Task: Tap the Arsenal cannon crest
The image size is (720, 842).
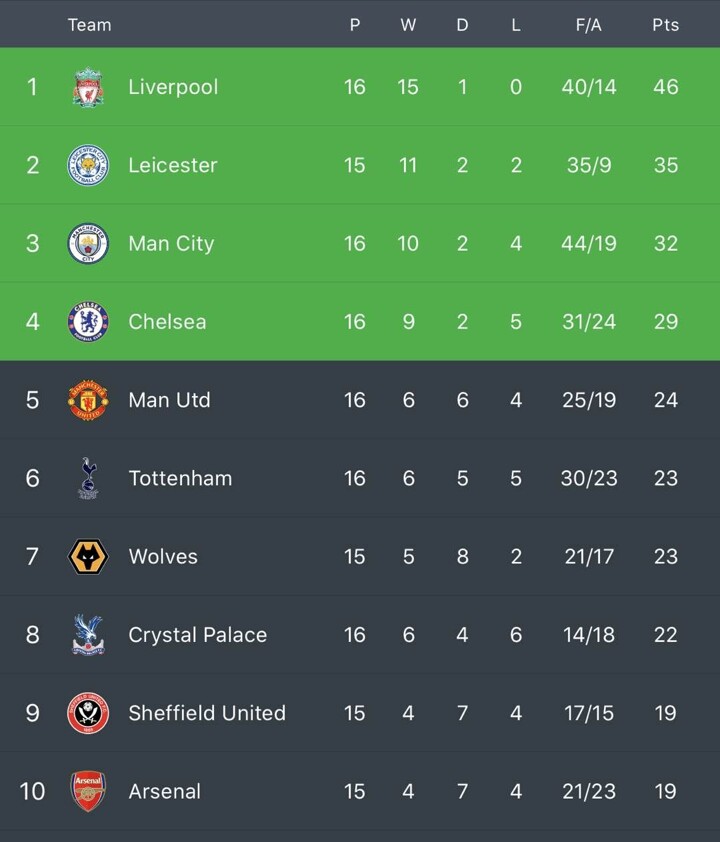Action: 88,791
